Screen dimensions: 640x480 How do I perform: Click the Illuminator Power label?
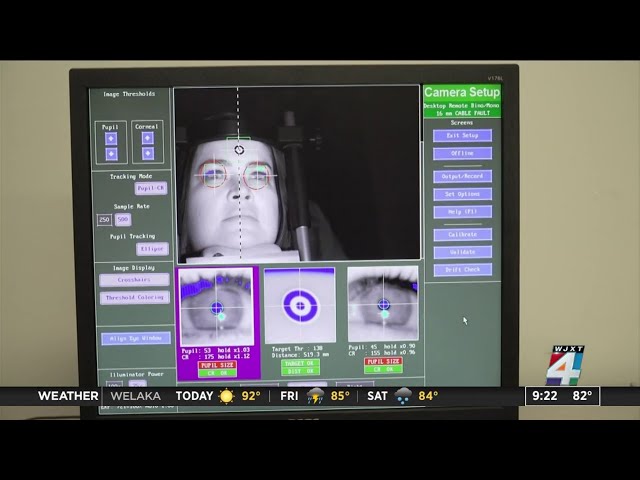[x=136, y=374]
